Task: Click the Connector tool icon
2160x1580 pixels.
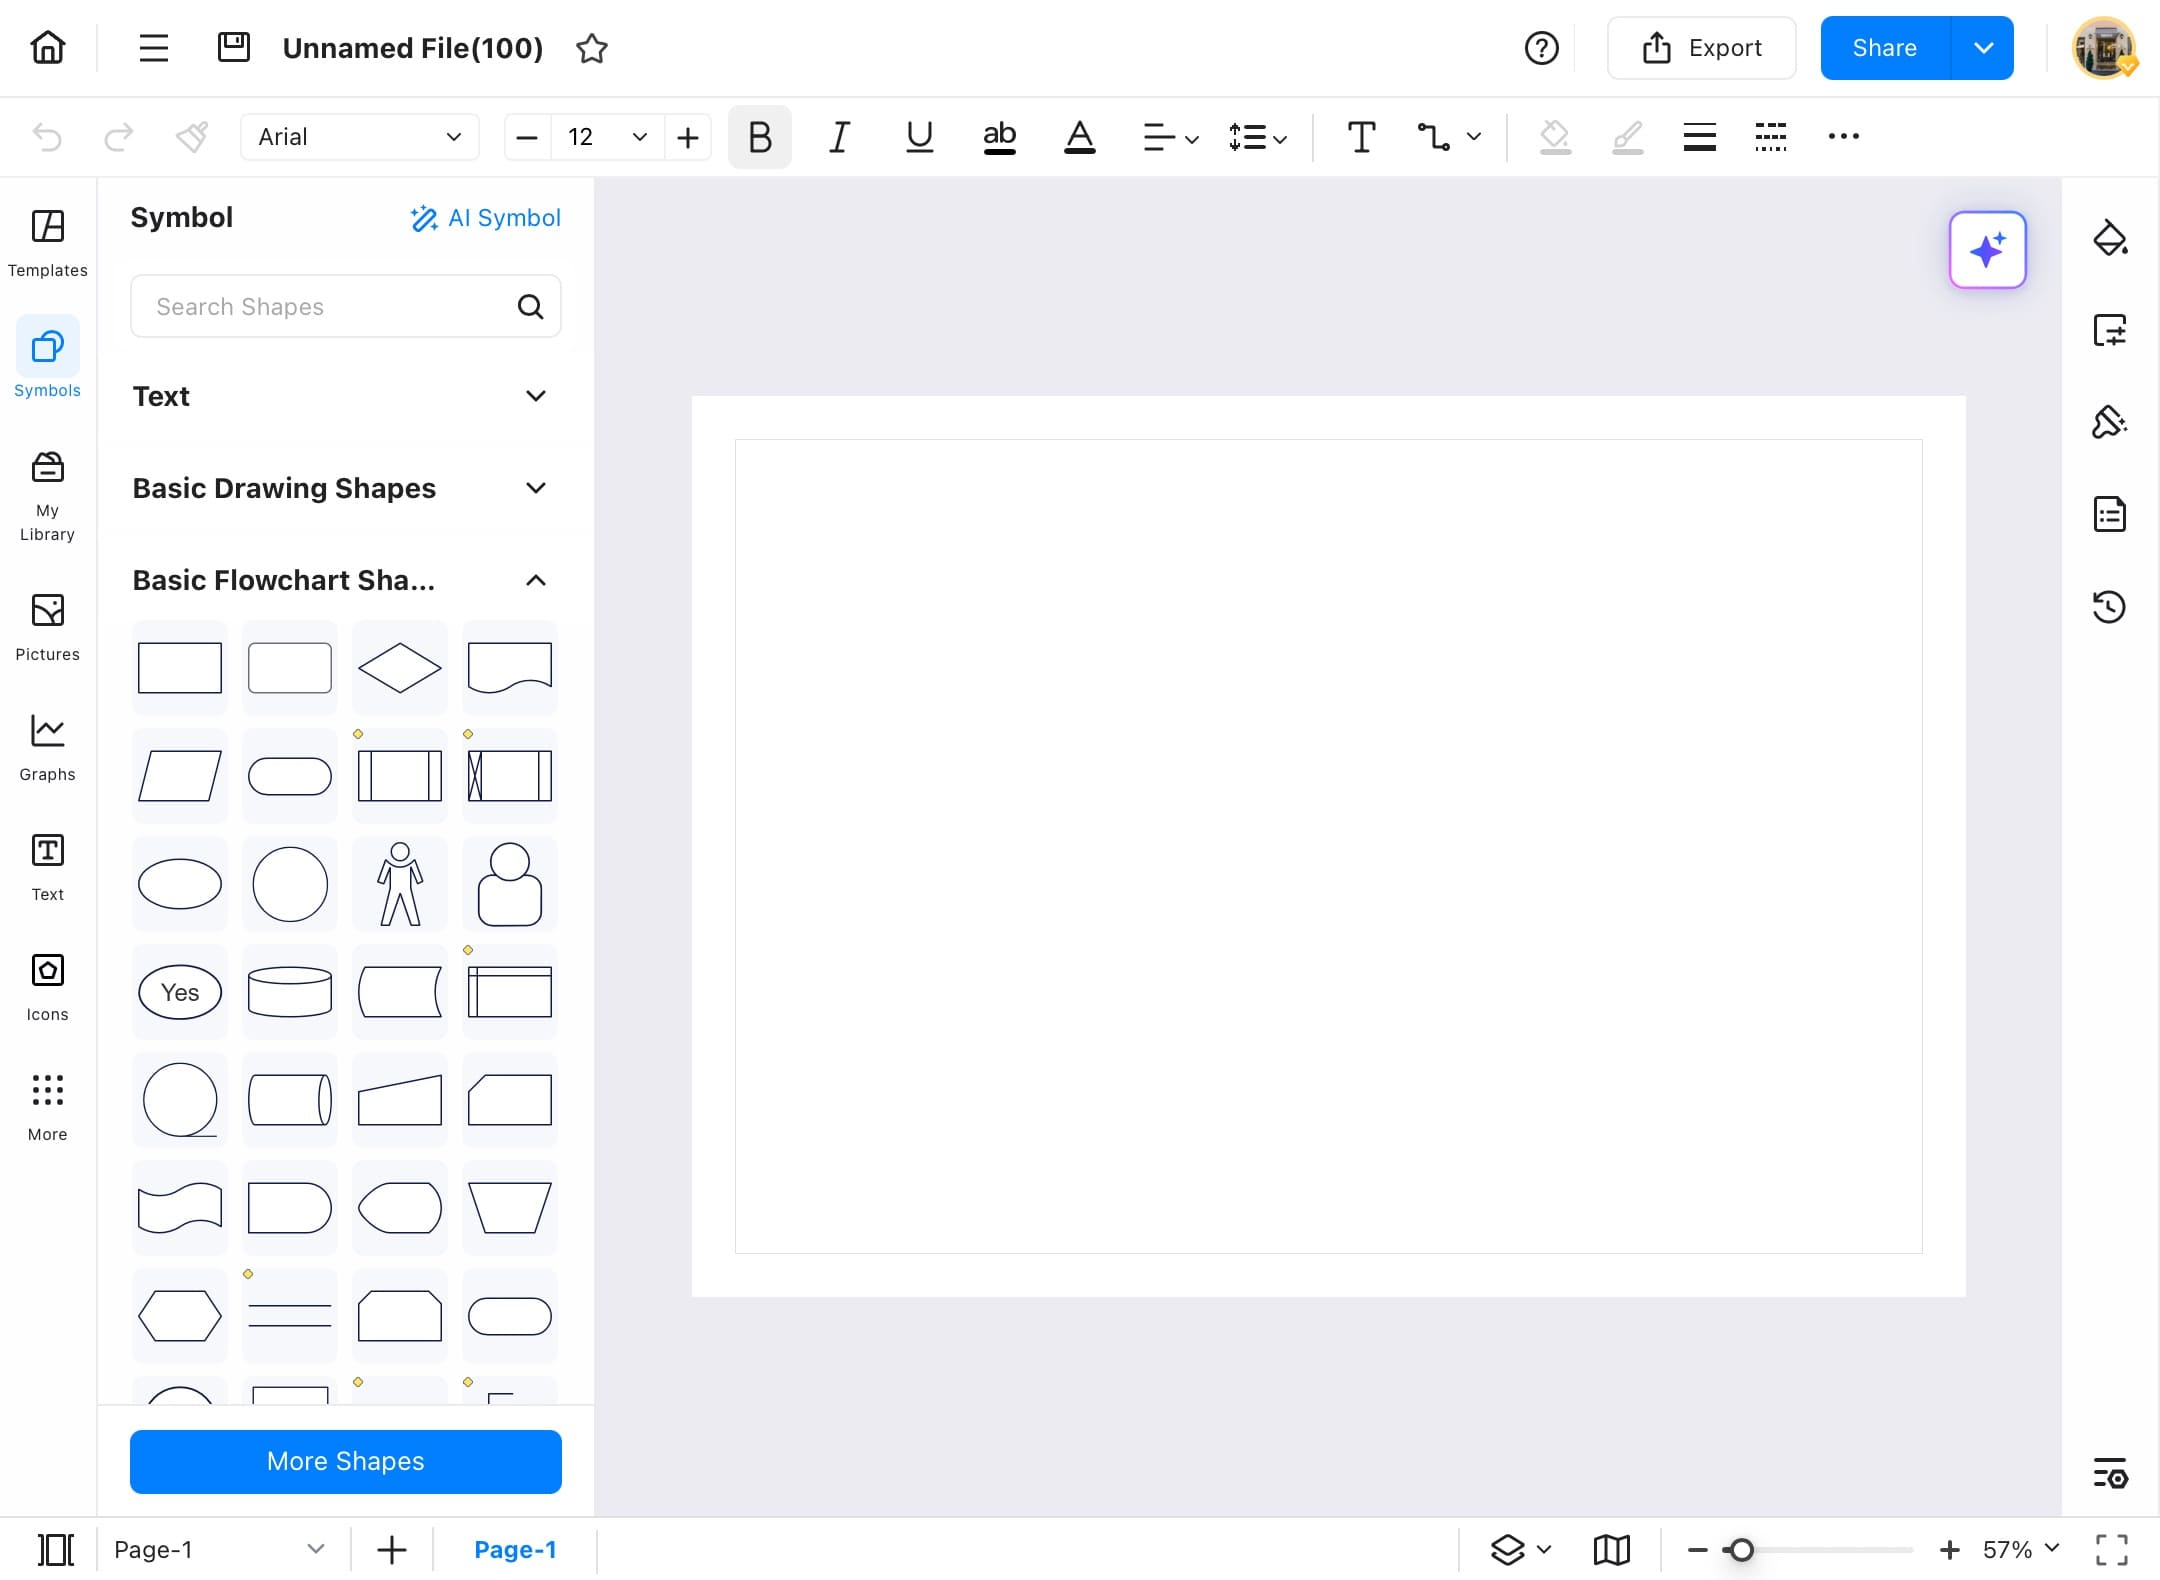Action: coord(1434,137)
